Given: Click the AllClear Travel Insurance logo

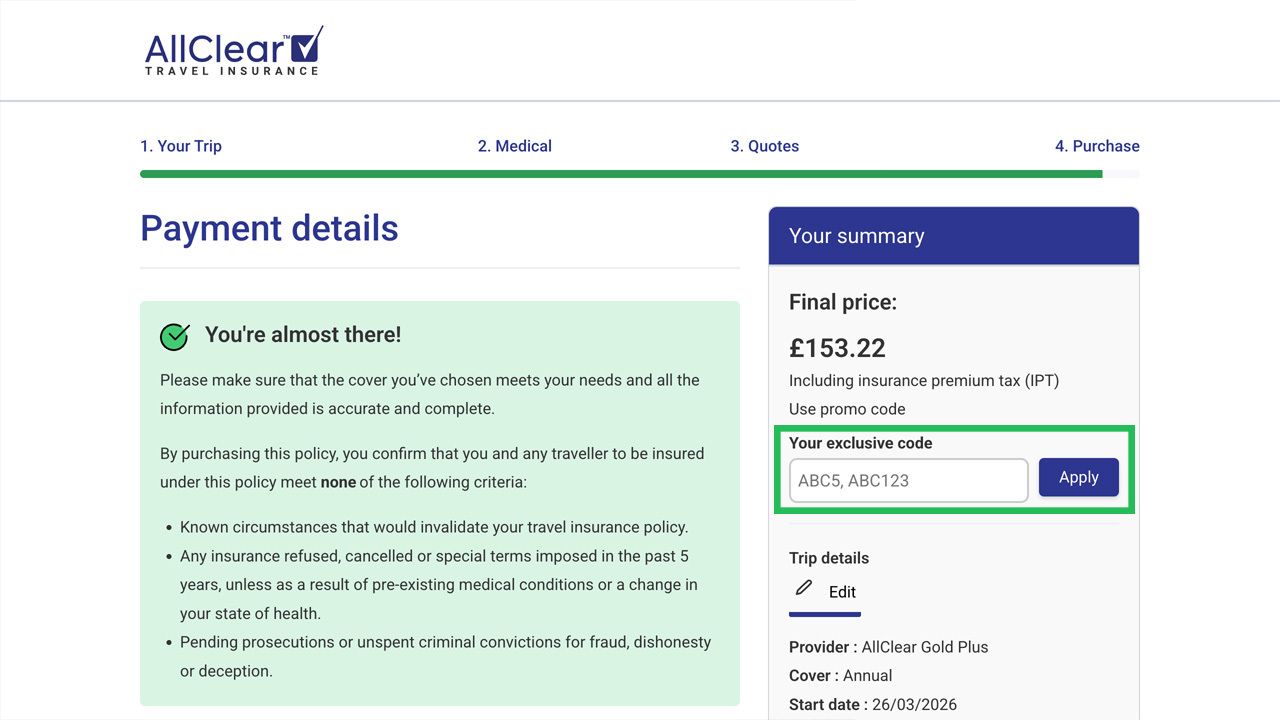Looking at the screenshot, I should click(233, 50).
